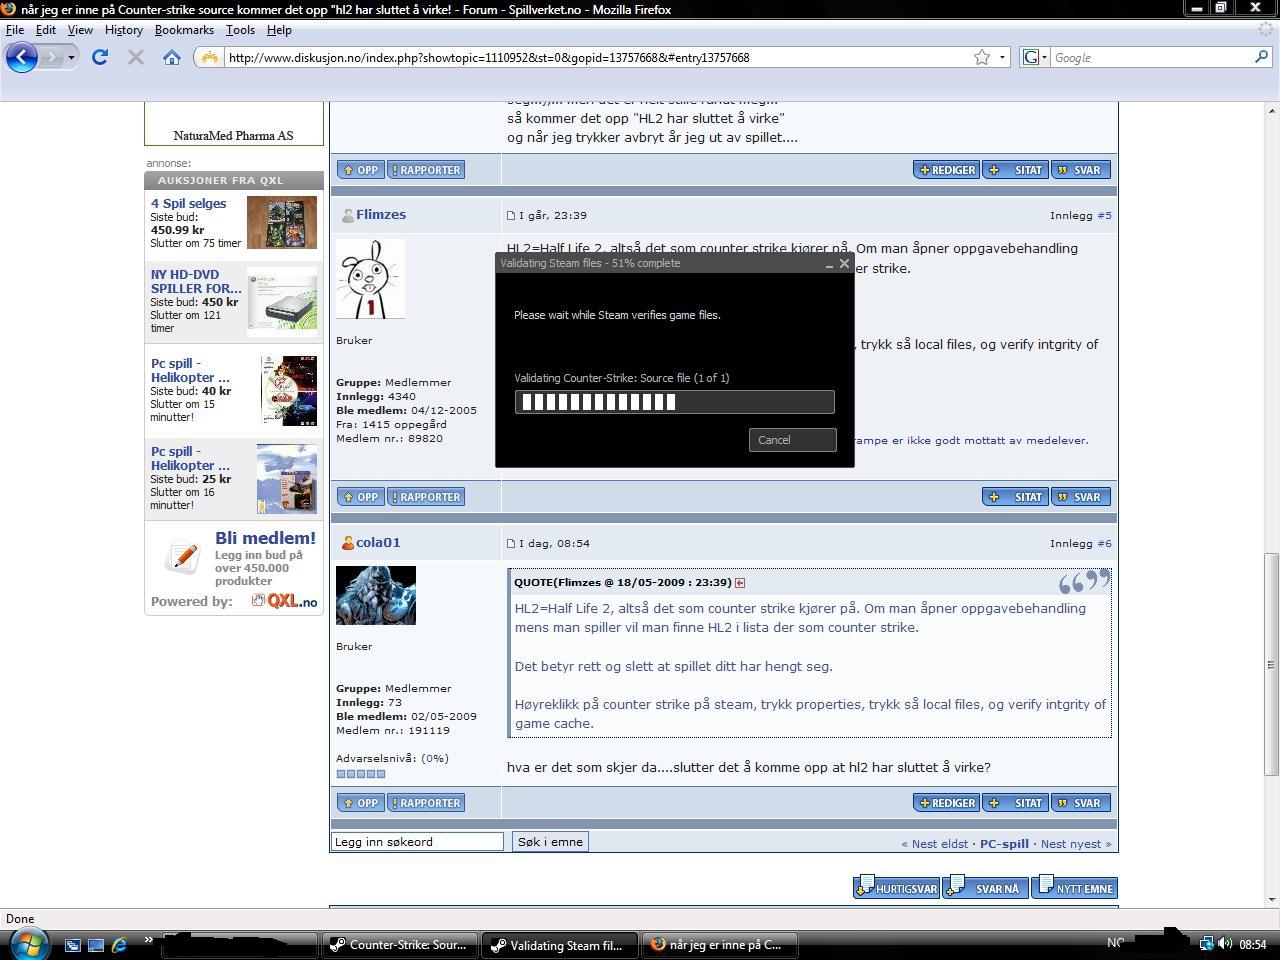The height and width of the screenshot is (960, 1280).
Task: Click the quote source arrow icon
Action: pos(740,582)
